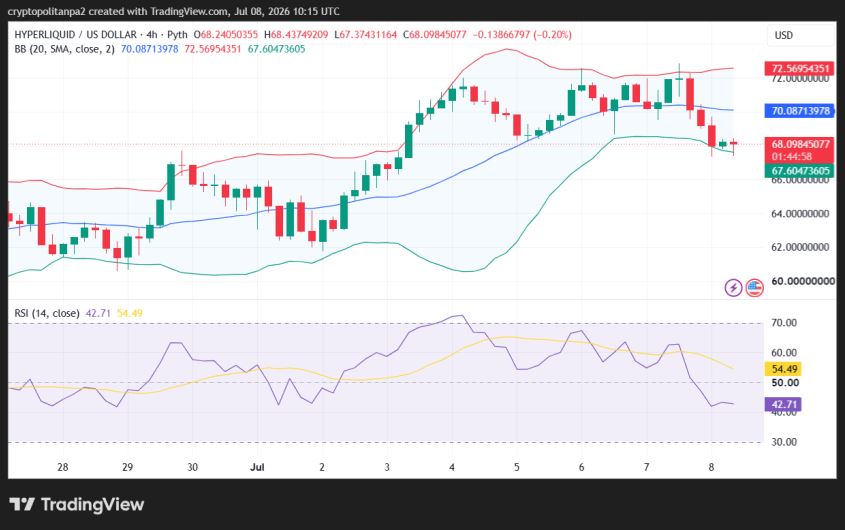Click the purple 42.71 in RSI legend
845x530 pixels.
tap(98, 313)
